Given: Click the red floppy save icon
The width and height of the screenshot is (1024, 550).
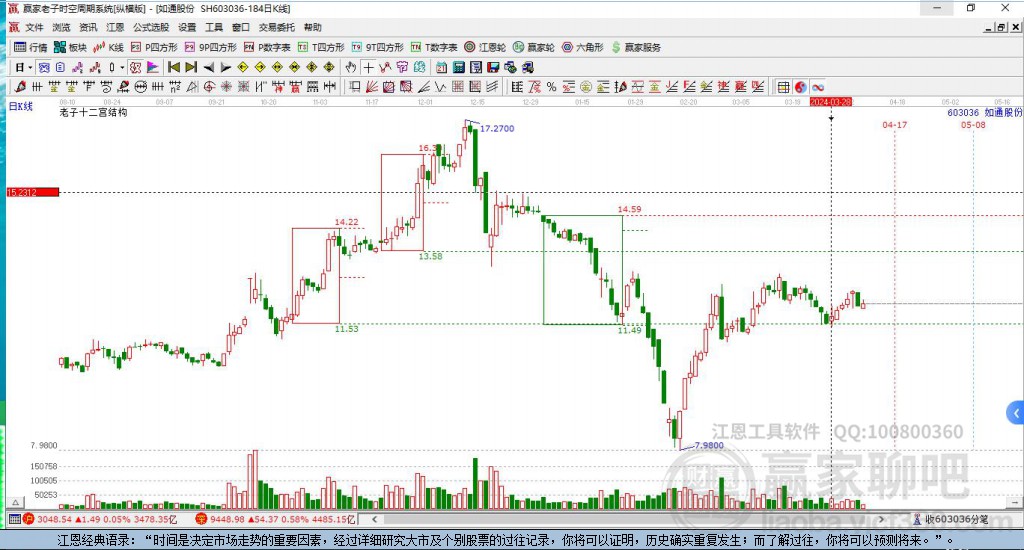Looking at the screenshot, I should (x=493, y=67).
